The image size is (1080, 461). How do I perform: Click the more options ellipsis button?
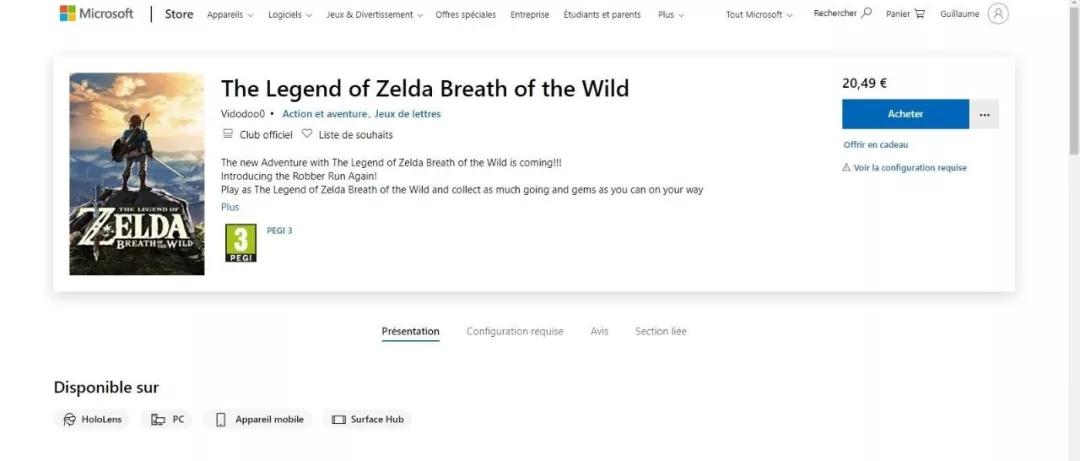pos(984,114)
